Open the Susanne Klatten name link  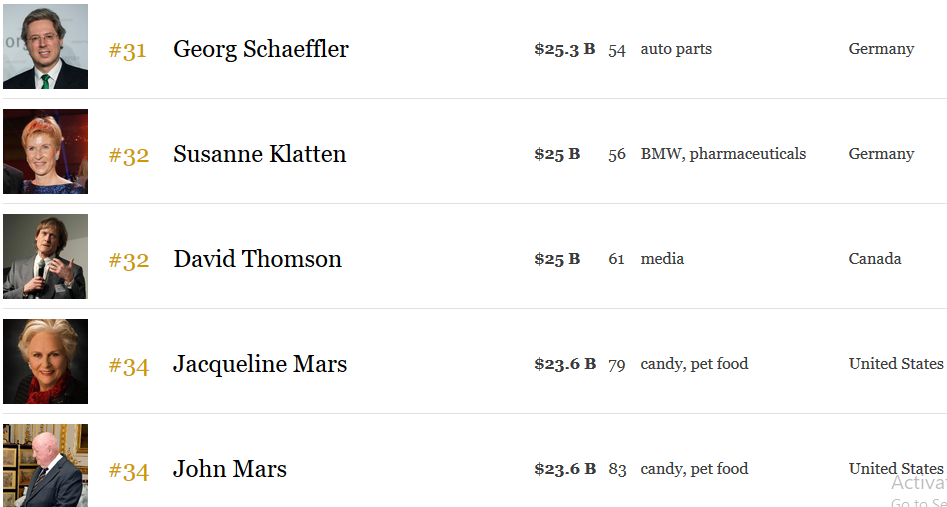point(260,154)
